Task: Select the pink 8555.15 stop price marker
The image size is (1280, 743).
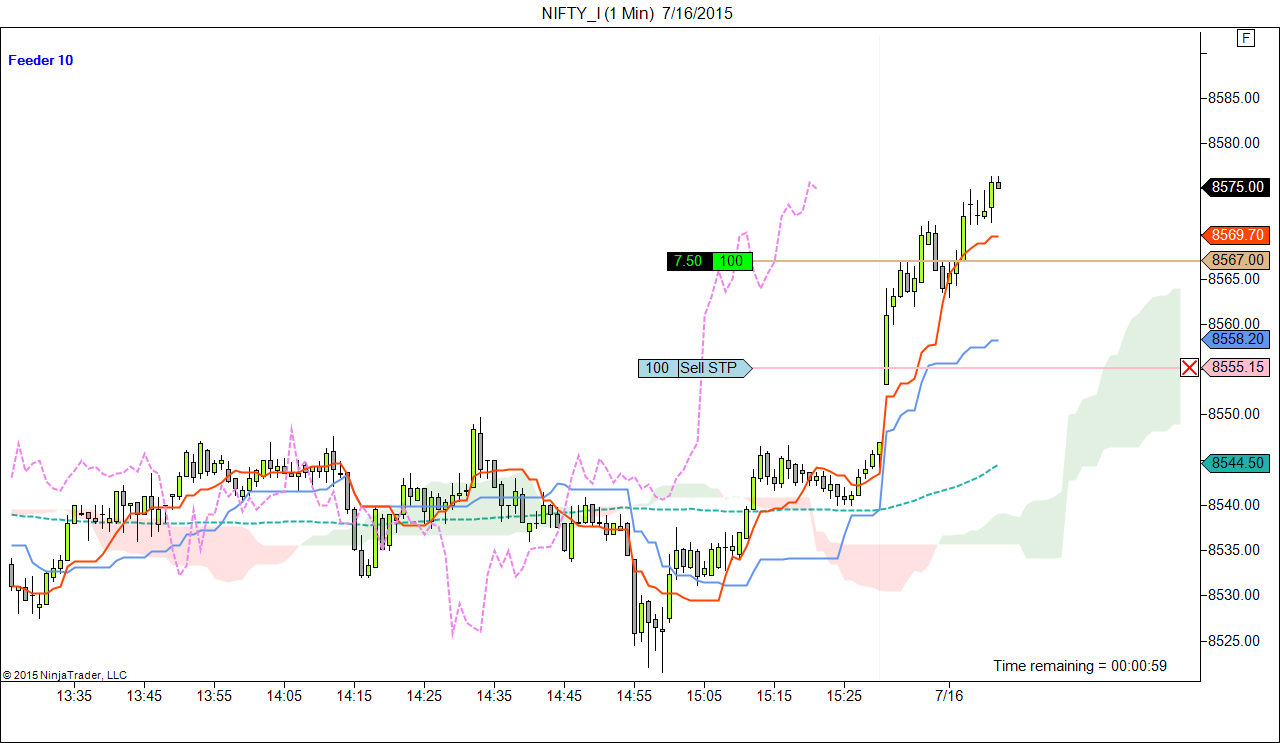Action: [1234, 367]
